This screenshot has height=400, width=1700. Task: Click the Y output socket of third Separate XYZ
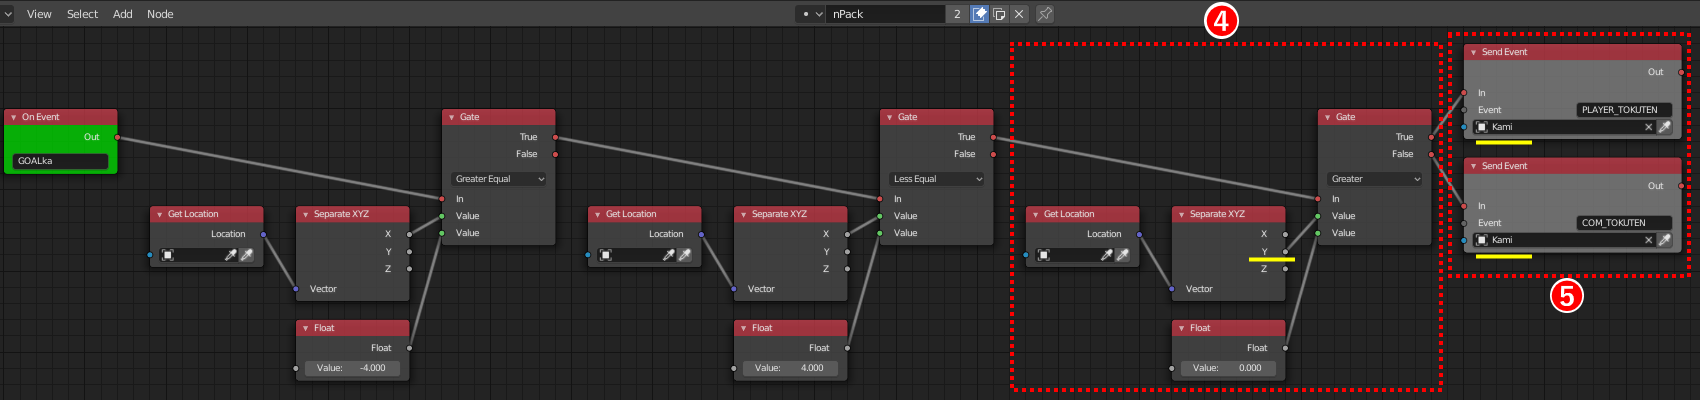click(x=1286, y=251)
